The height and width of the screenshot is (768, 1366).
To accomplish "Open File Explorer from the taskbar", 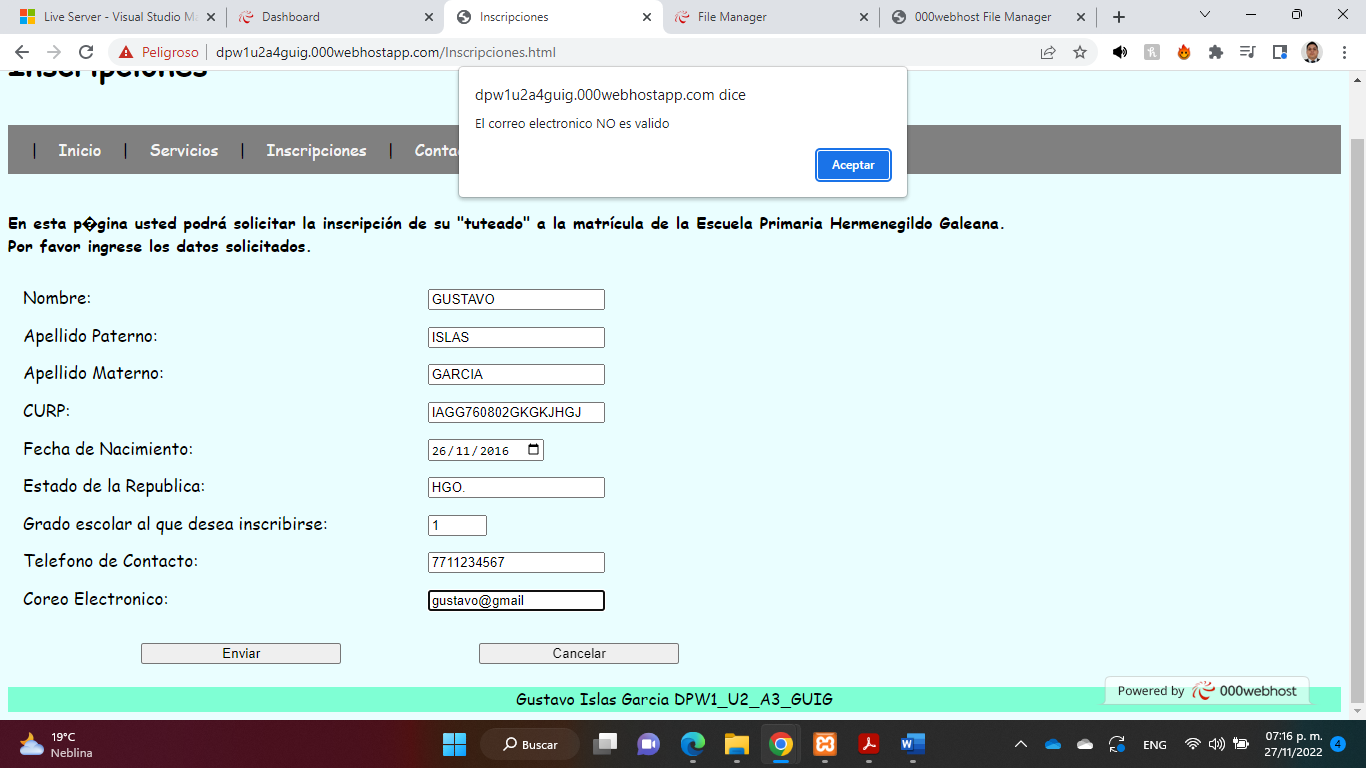I will pyautogui.click(x=737, y=744).
